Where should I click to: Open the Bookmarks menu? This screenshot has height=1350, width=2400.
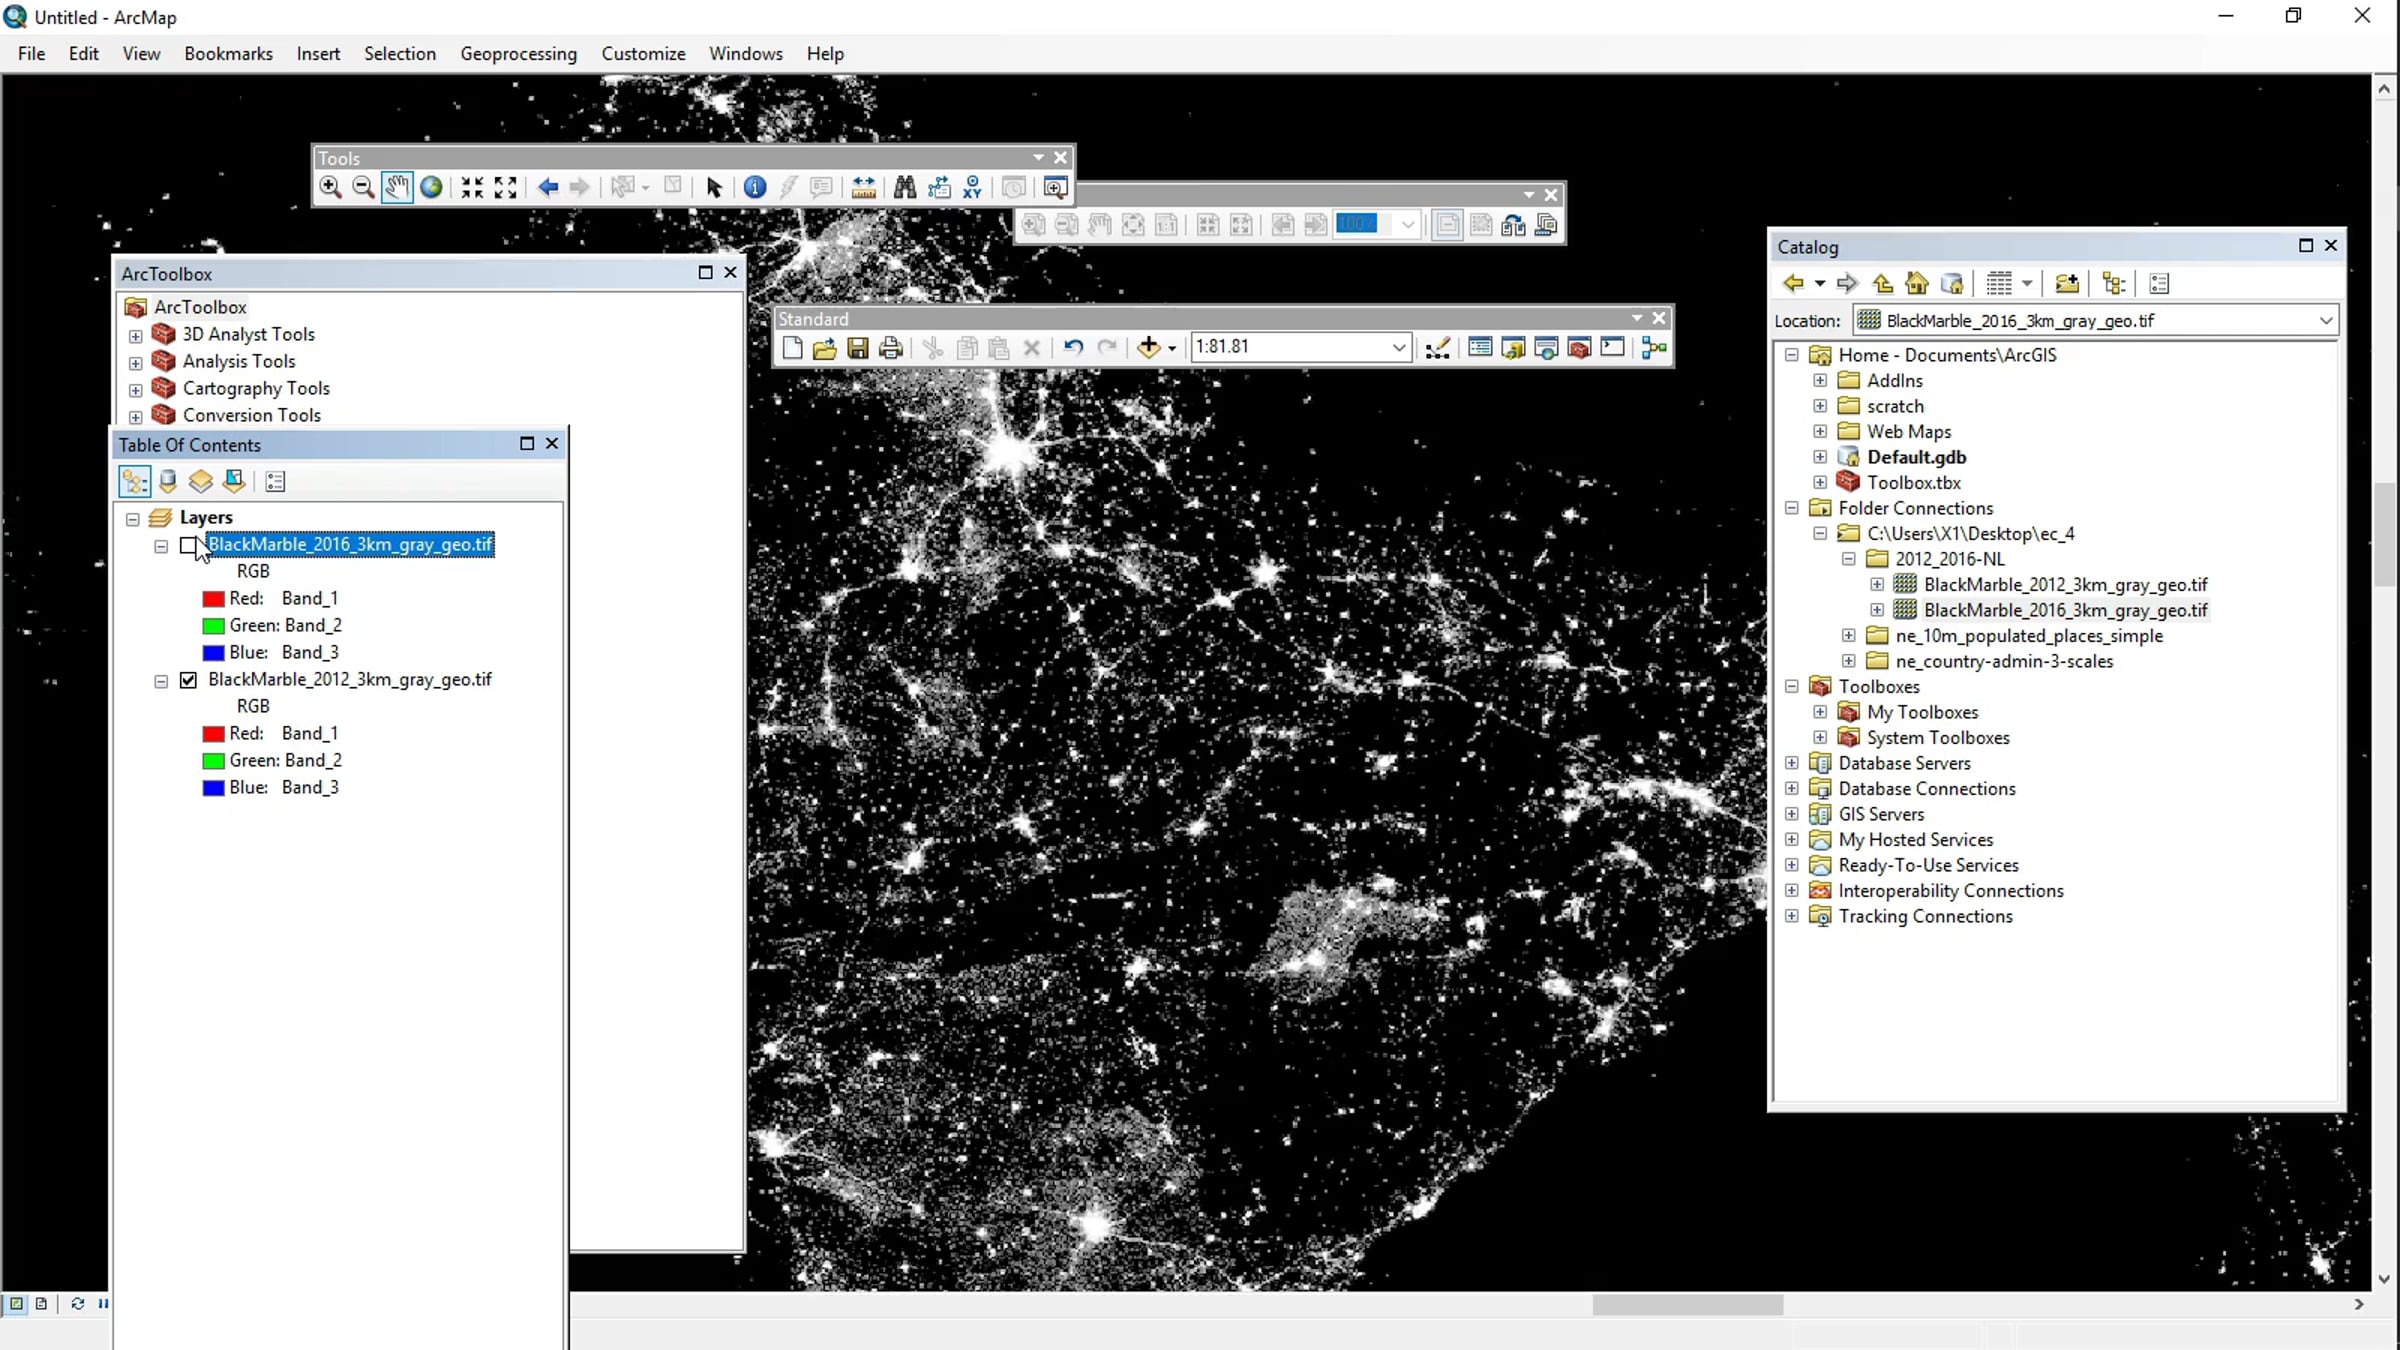click(228, 54)
